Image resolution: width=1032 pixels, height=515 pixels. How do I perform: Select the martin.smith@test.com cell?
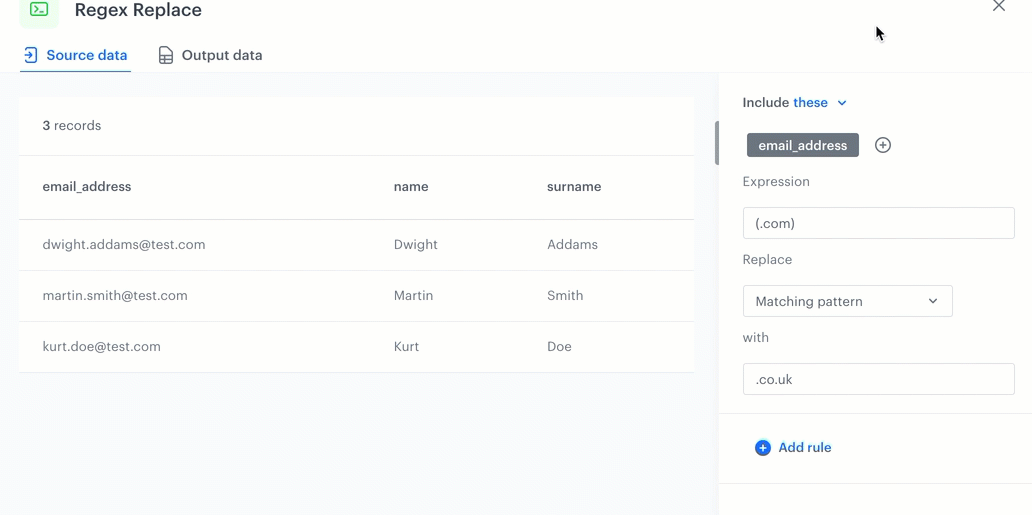point(115,295)
